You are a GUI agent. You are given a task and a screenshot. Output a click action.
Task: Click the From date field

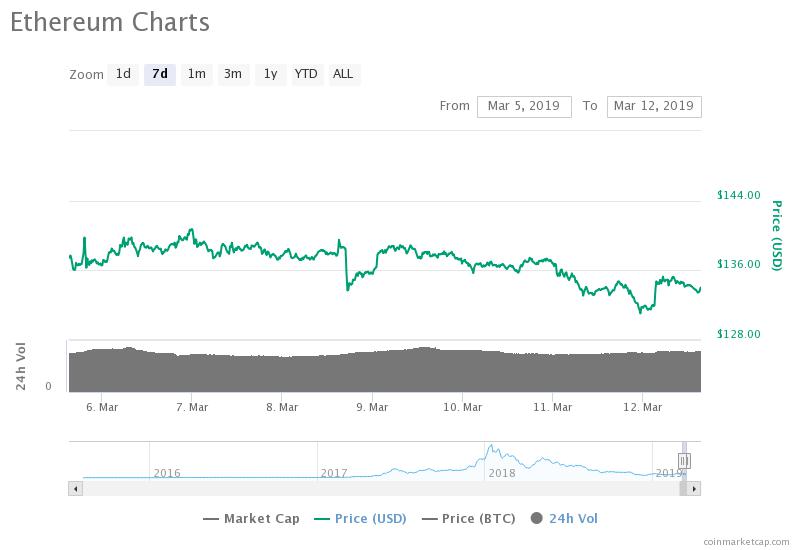[x=524, y=107]
